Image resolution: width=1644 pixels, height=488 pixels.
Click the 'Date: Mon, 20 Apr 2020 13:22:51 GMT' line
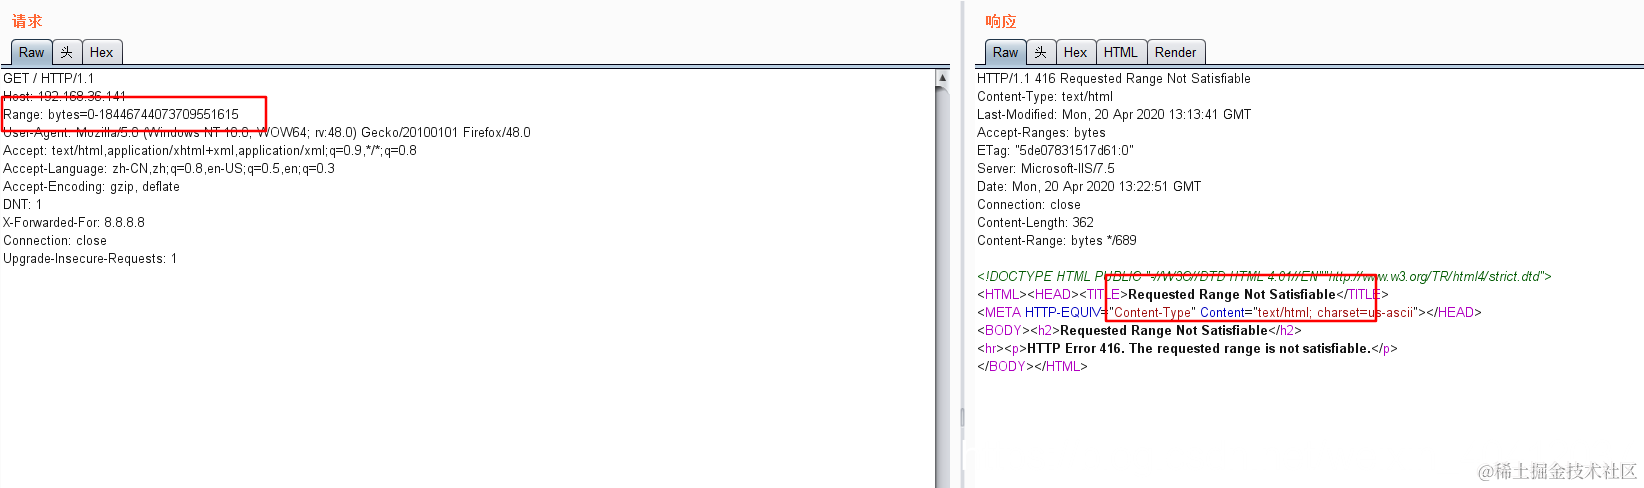coord(1089,186)
